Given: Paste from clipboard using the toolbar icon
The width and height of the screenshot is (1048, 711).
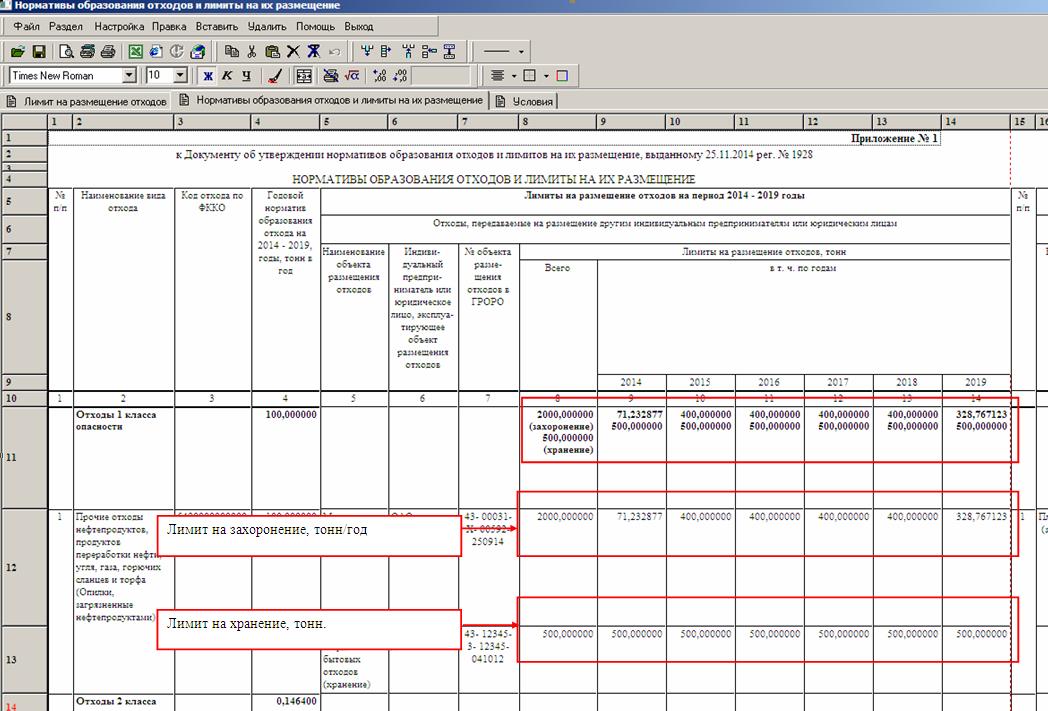Looking at the screenshot, I should (272, 51).
